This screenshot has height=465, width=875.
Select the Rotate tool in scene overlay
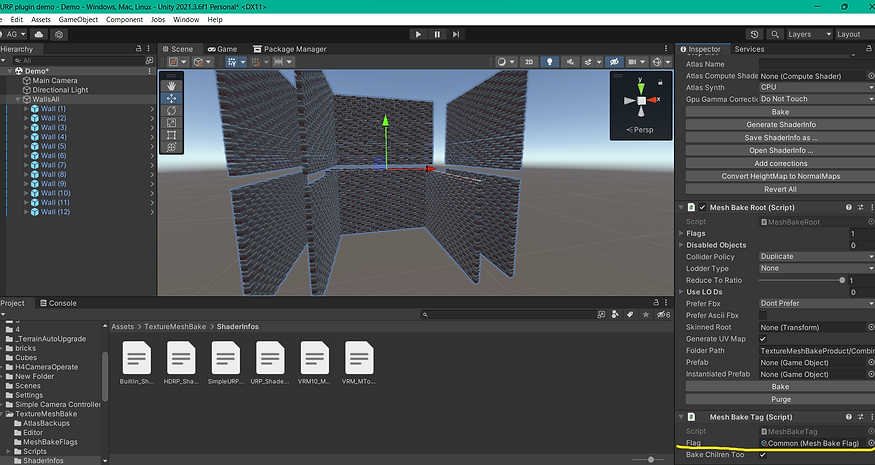pyautogui.click(x=172, y=110)
